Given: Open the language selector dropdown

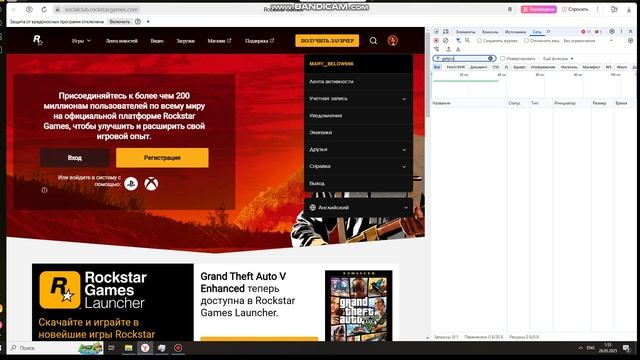Looking at the screenshot, I should 358,207.
